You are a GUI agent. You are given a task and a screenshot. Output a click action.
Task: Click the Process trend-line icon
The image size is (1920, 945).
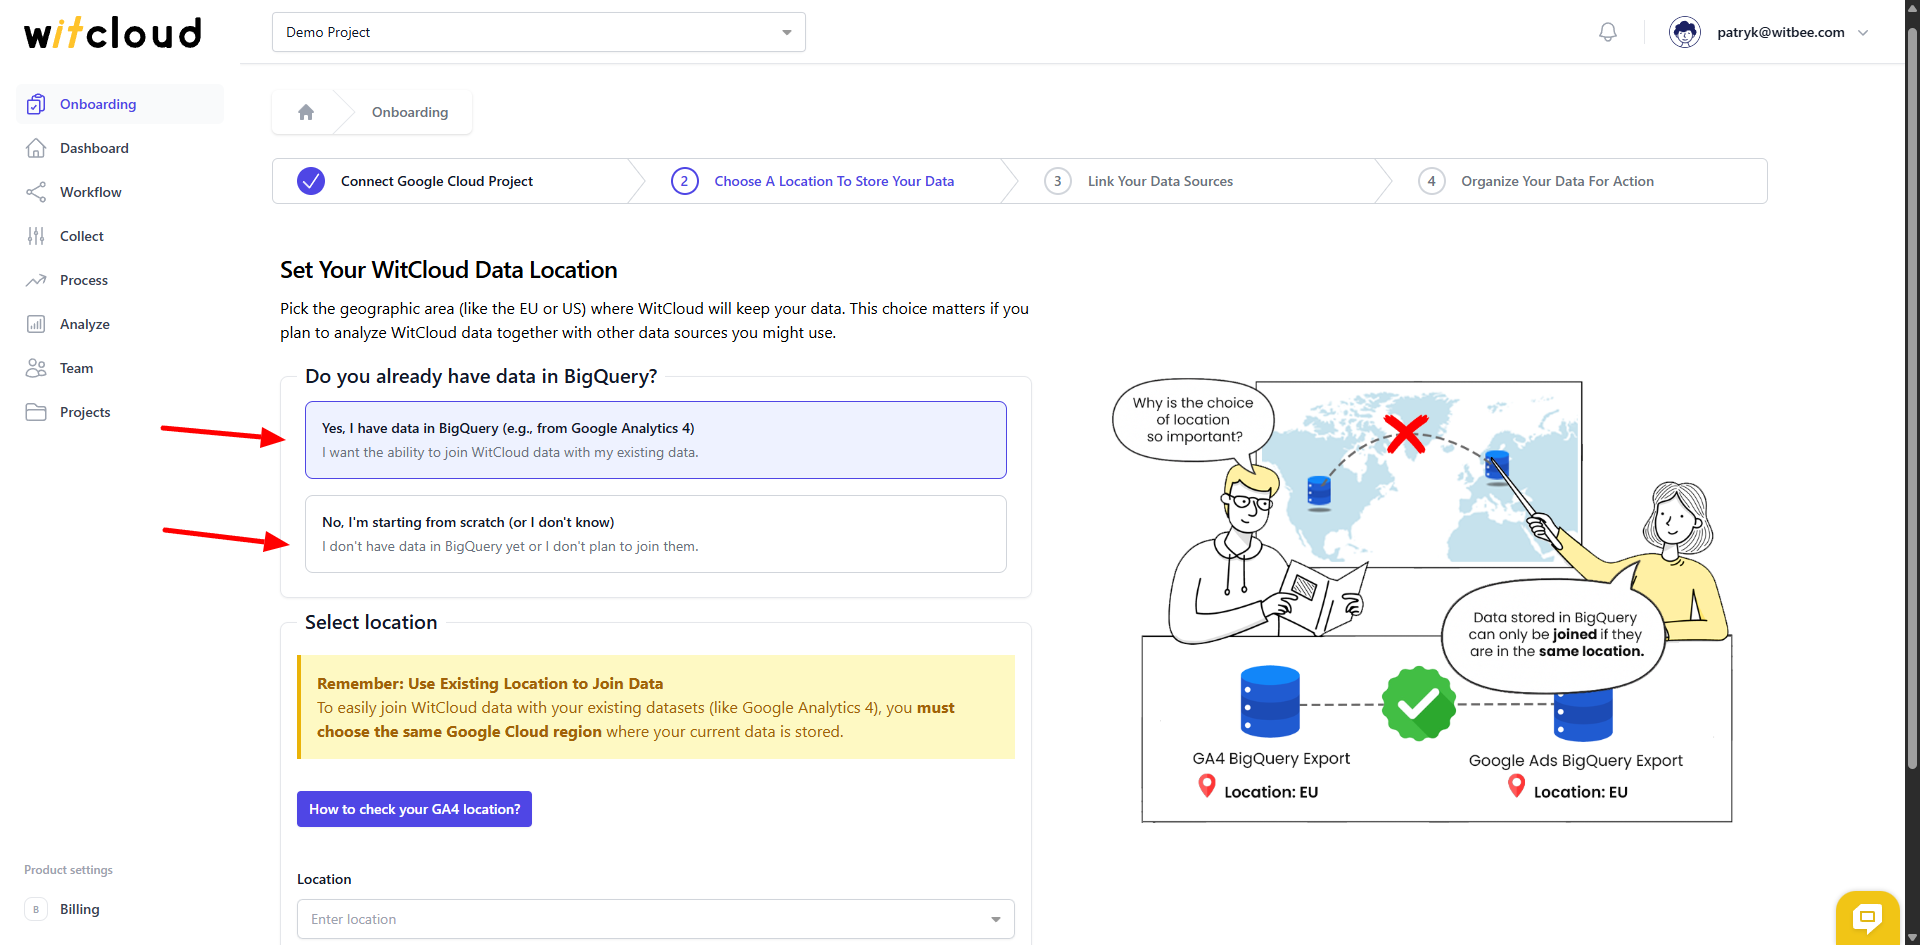point(36,280)
